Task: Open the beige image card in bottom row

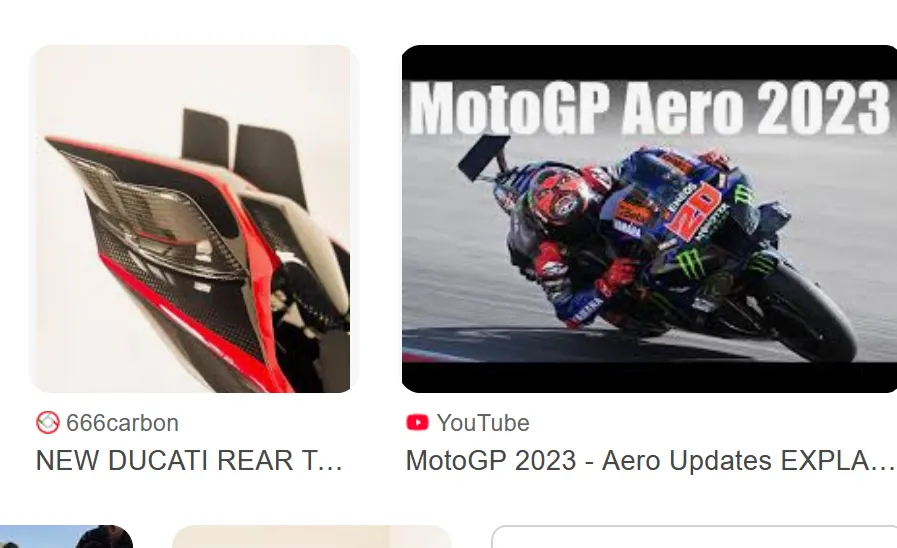Action: coord(312,537)
